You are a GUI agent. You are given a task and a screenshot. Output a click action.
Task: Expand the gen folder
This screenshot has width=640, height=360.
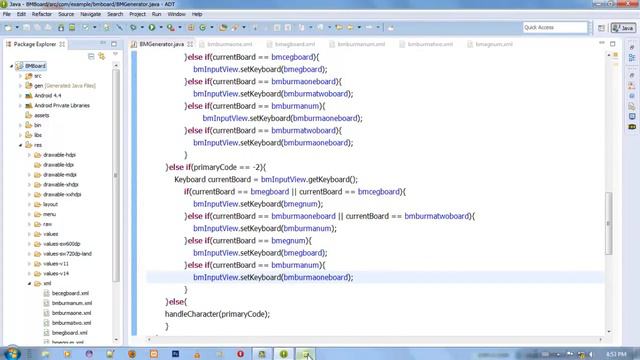(20, 86)
